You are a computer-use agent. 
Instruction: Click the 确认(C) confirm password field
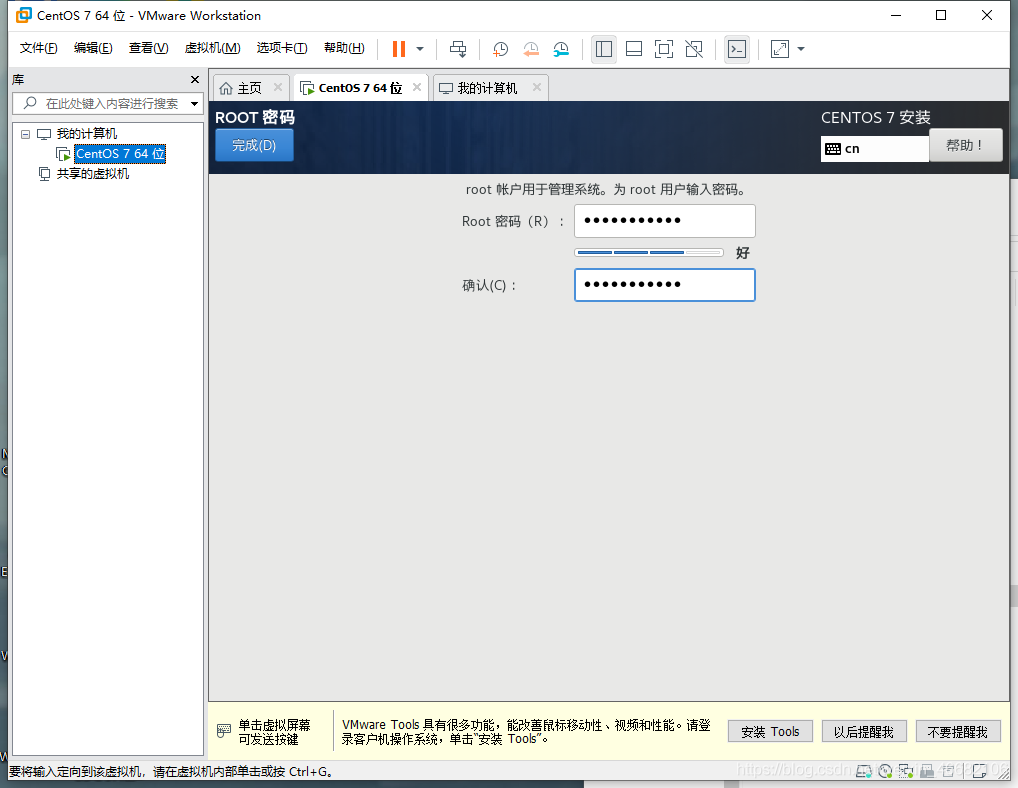click(x=665, y=285)
